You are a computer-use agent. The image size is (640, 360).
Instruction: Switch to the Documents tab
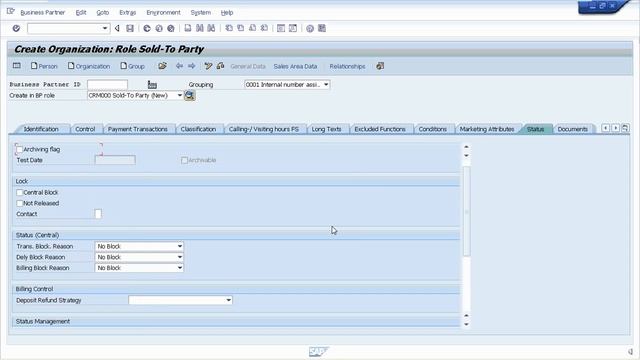click(573, 129)
